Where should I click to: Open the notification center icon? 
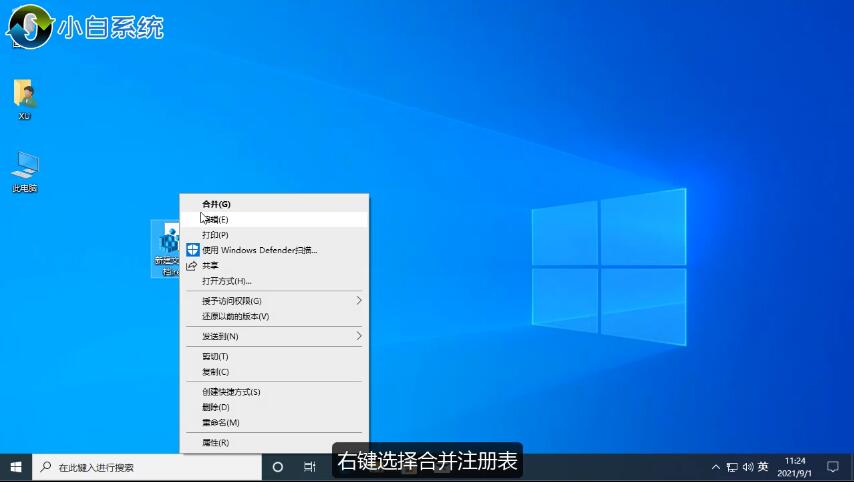[x=832, y=467]
